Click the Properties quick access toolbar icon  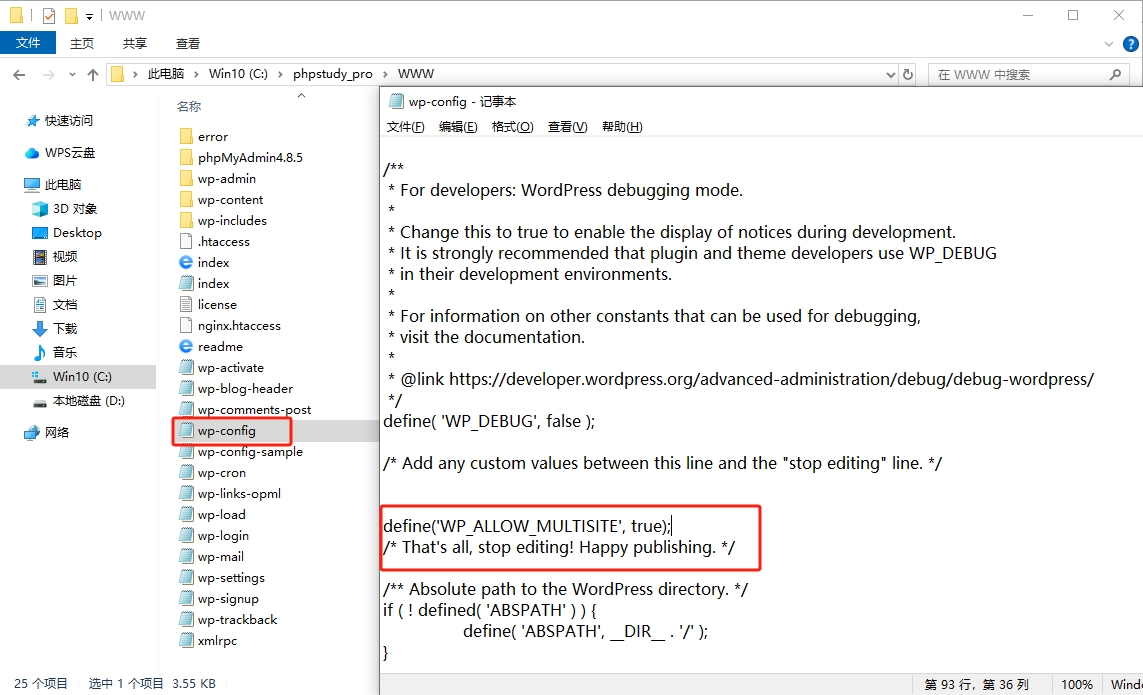(49, 15)
